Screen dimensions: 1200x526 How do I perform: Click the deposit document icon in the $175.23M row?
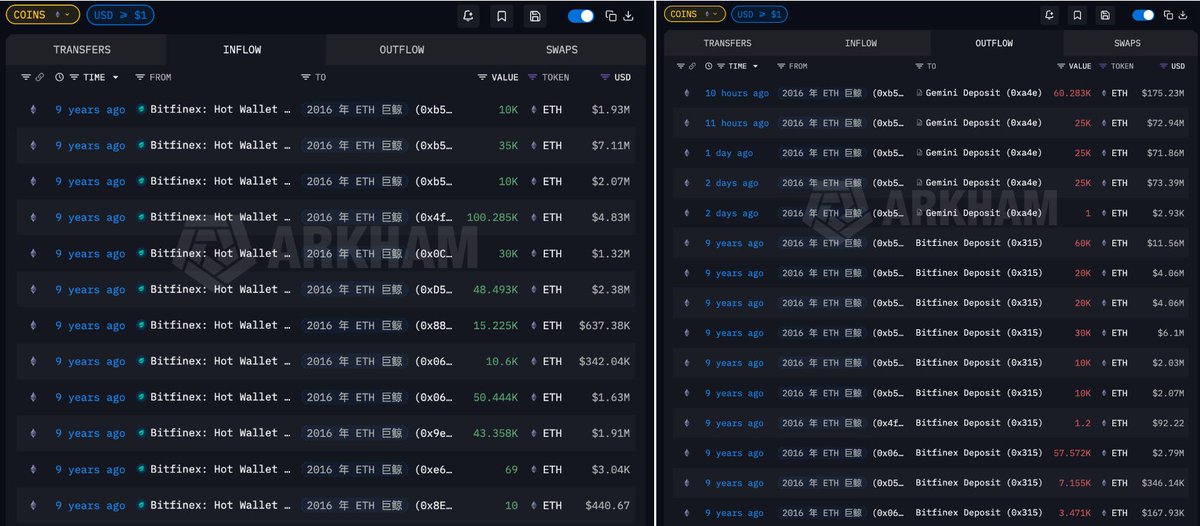click(919, 93)
